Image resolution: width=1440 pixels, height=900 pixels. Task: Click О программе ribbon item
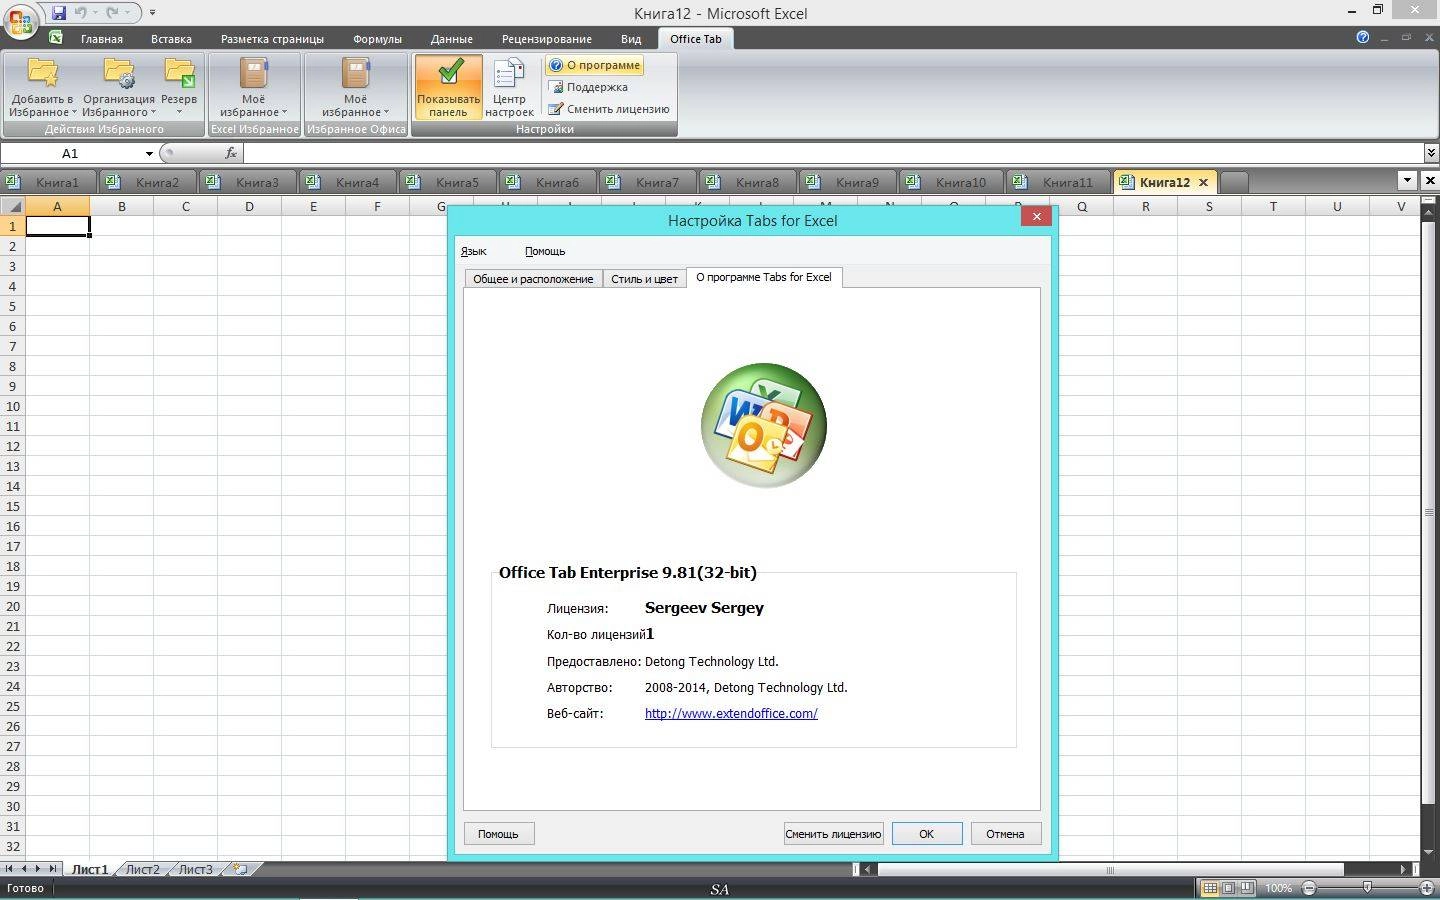595,65
